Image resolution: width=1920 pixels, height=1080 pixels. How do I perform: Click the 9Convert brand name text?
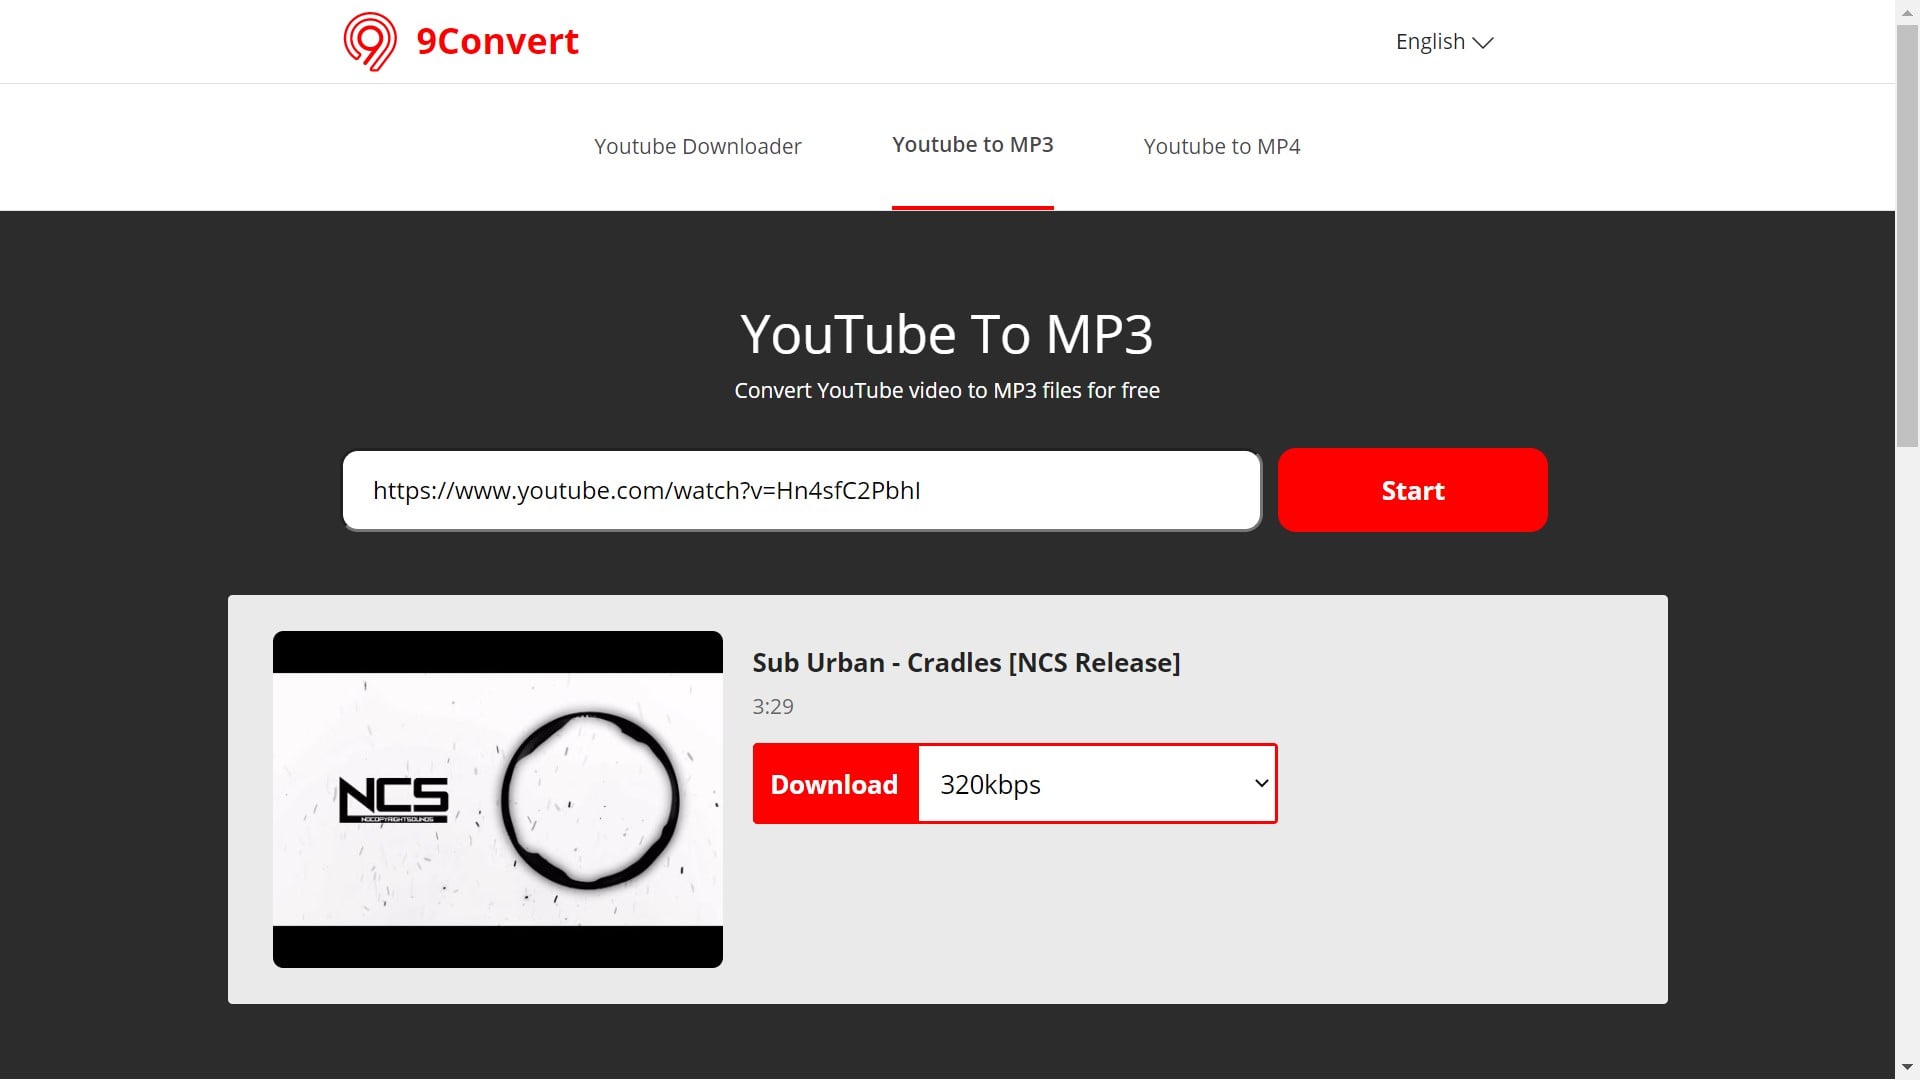(497, 42)
